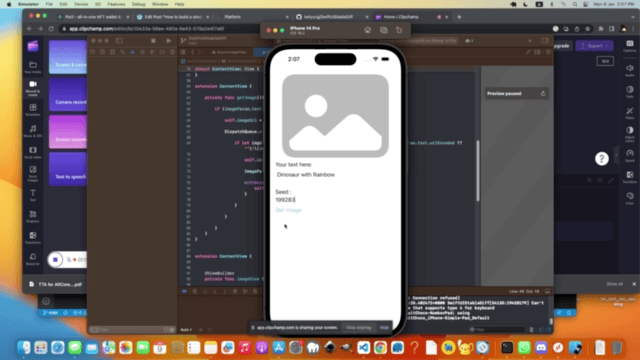Open Your media in Clipchamp sidebar
This screenshot has height=360, width=640.
click(x=33, y=67)
